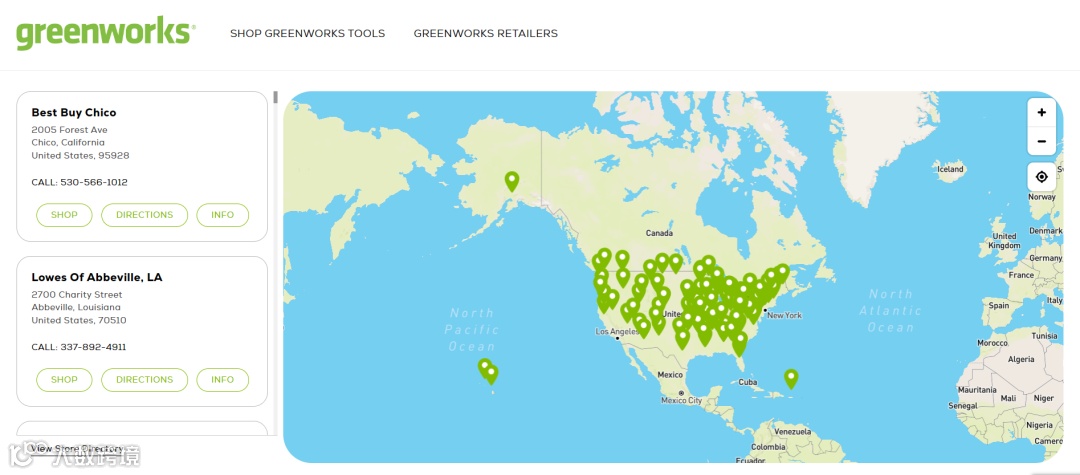Select Lowes Of Abbeville, LA title
Screen dimensions: 1080x475
pyautogui.click(x=97, y=277)
